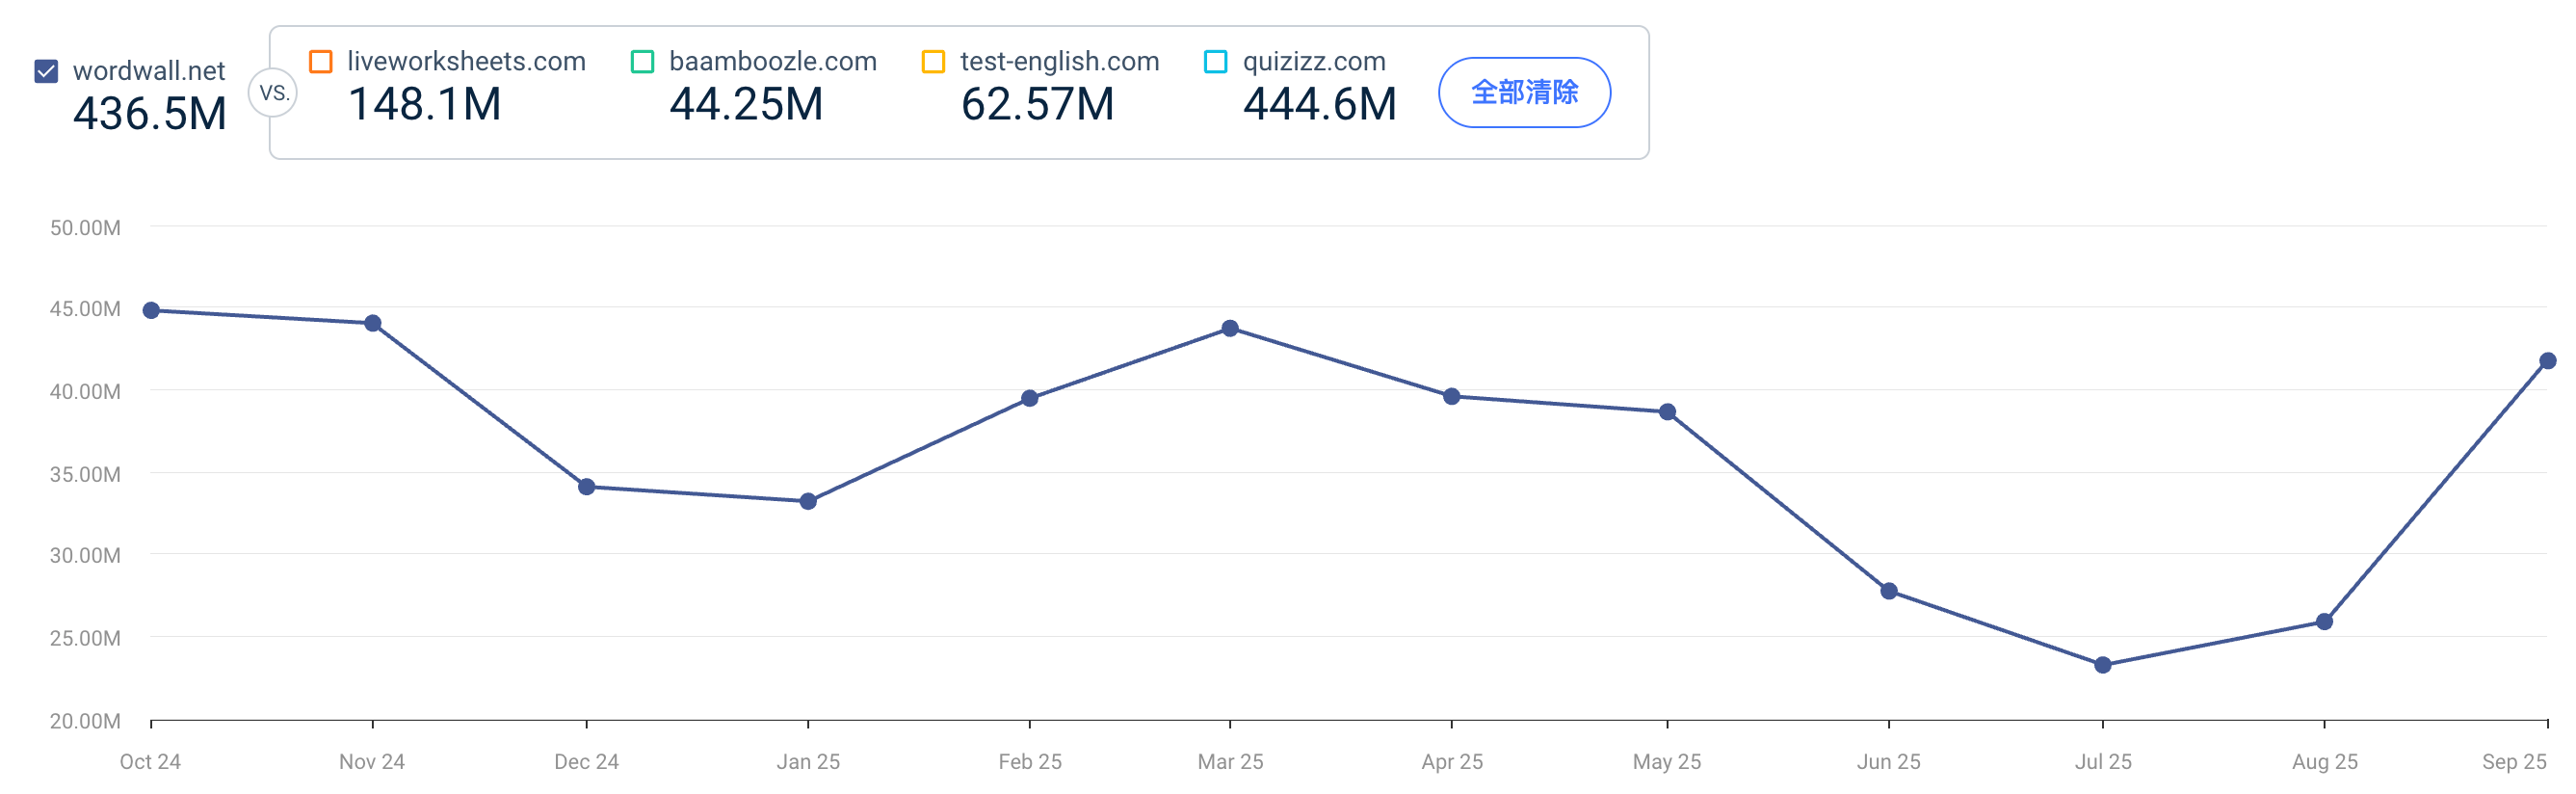Click the wordwall.net domain label

149,71
